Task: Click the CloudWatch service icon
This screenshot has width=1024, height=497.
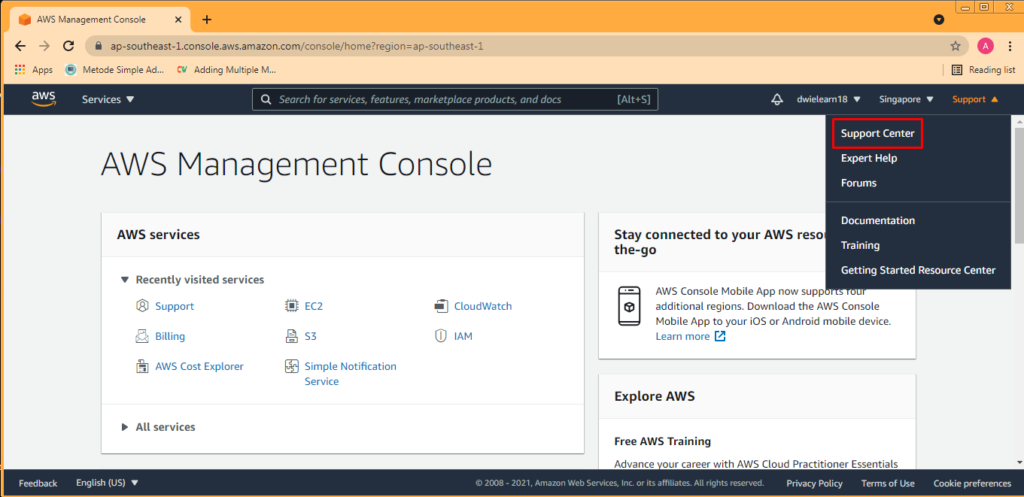Action: [x=441, y=306]
